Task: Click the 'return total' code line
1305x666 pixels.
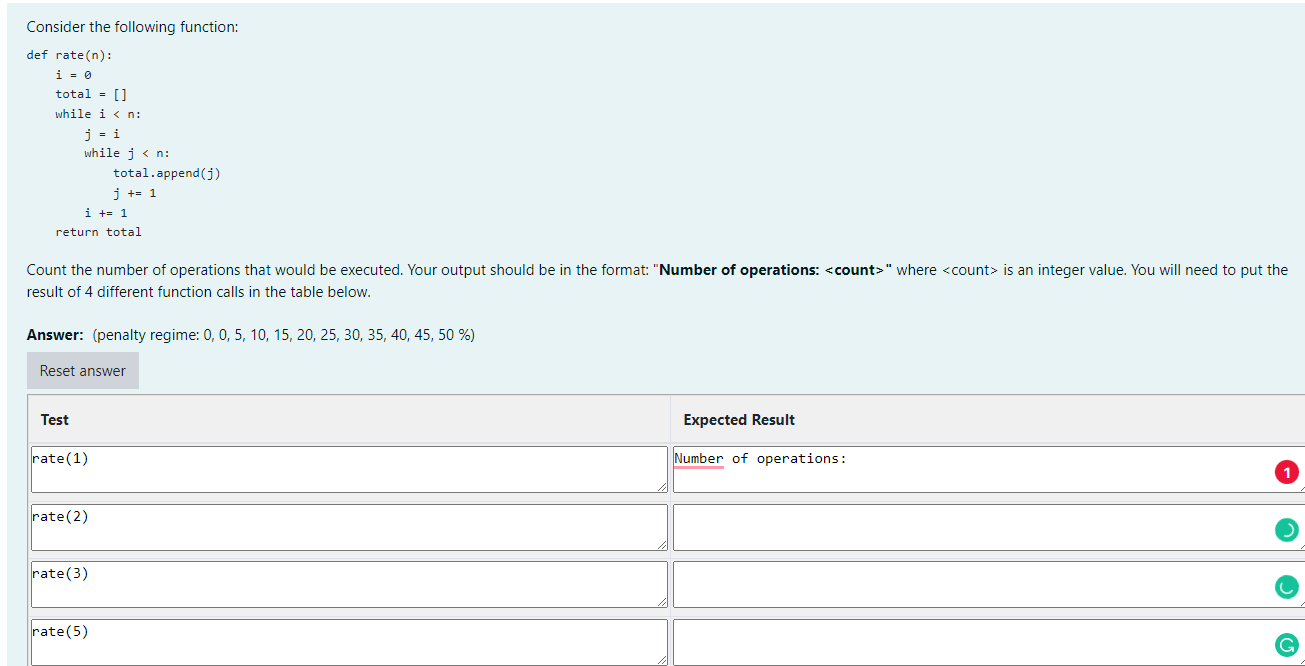Action: pos(99,232)
